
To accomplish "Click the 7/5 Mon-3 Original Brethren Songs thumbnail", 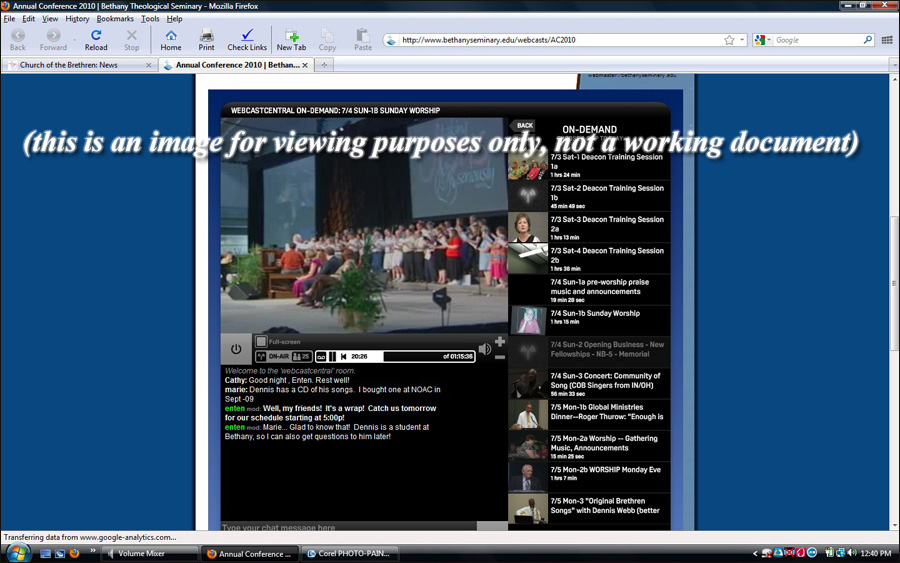I will [x=528, y=509].
